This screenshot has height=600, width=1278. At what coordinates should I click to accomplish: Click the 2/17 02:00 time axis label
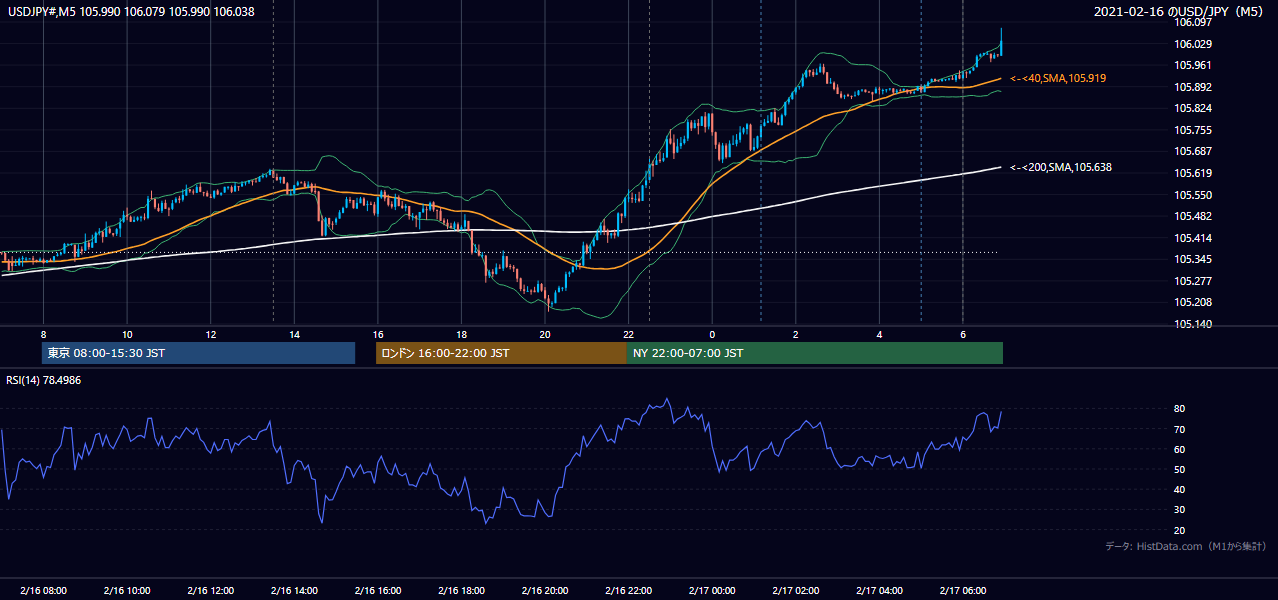(796, 591)
